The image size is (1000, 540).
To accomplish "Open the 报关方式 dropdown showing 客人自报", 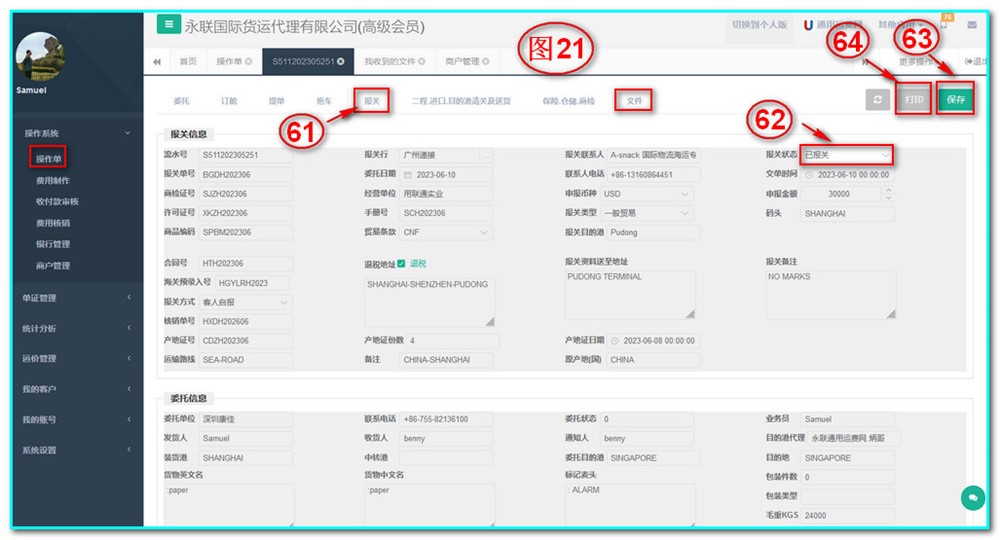I will (246, 302).
